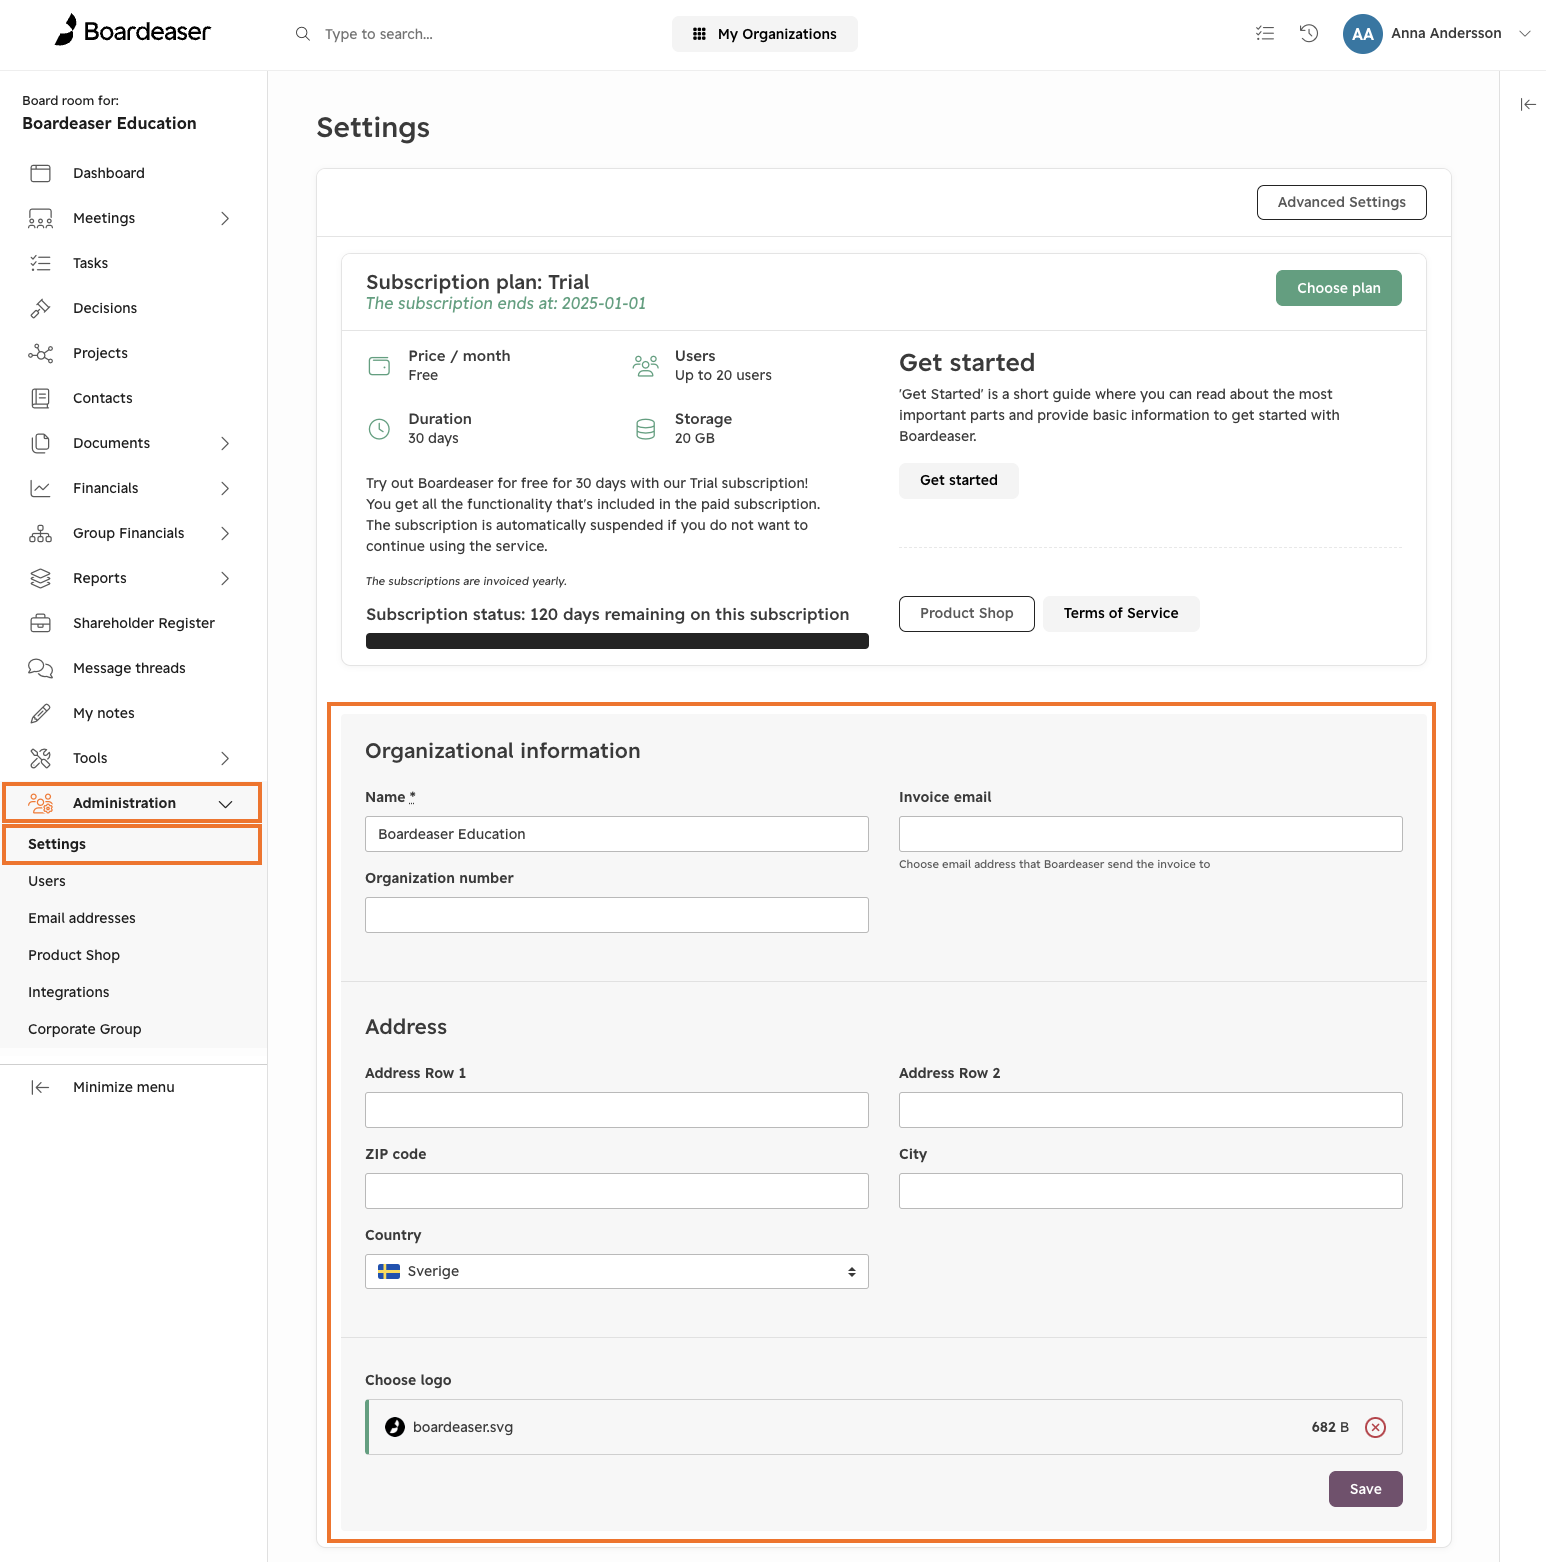Screen dimensions: 1546x1562
Task: Click the My notes pencil icon
Action: click(x=41, y=713)
